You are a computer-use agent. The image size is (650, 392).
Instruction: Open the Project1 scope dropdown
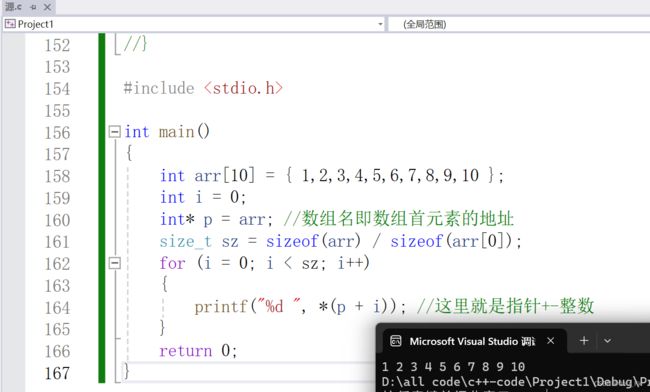(x=380, y=24)
